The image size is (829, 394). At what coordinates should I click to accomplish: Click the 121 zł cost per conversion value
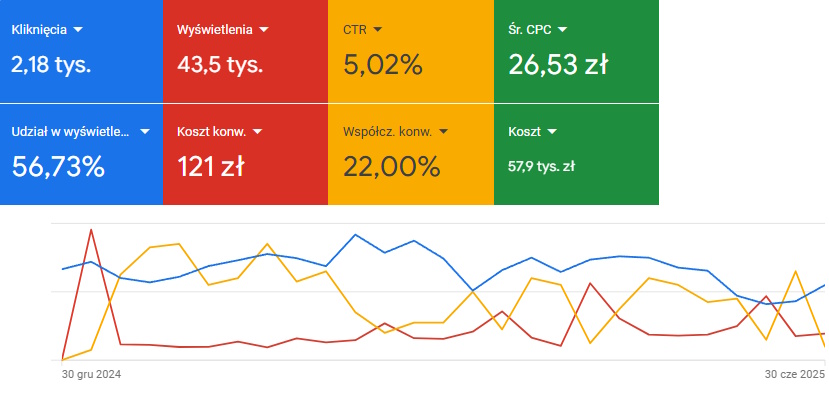pos(210,167)
